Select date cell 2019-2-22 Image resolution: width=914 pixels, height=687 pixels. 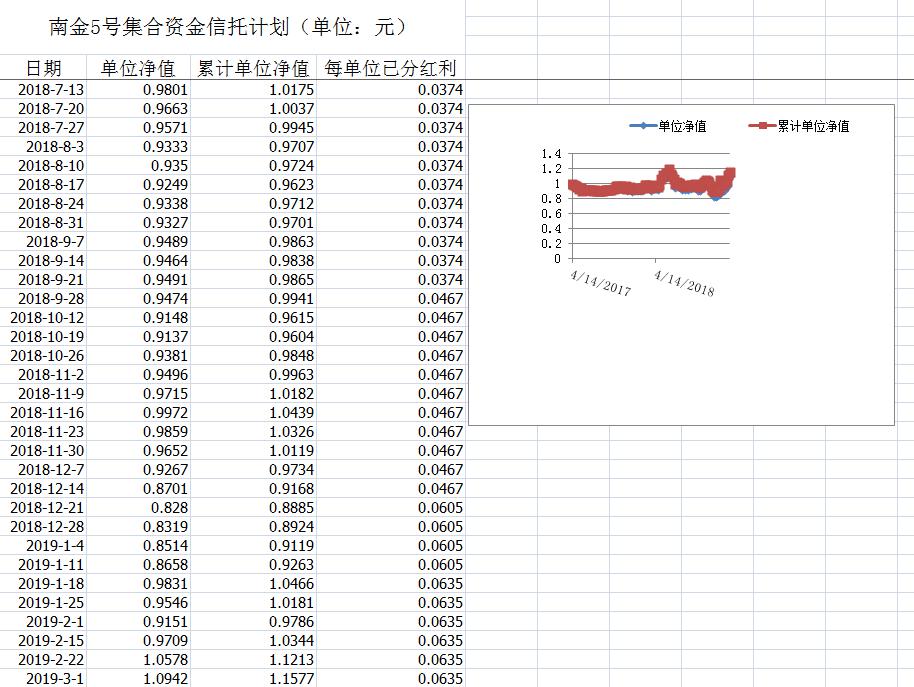point(43,660)
